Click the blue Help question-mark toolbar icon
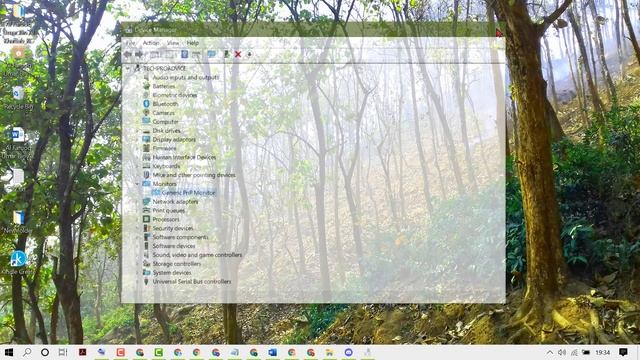 pos(184,54)
